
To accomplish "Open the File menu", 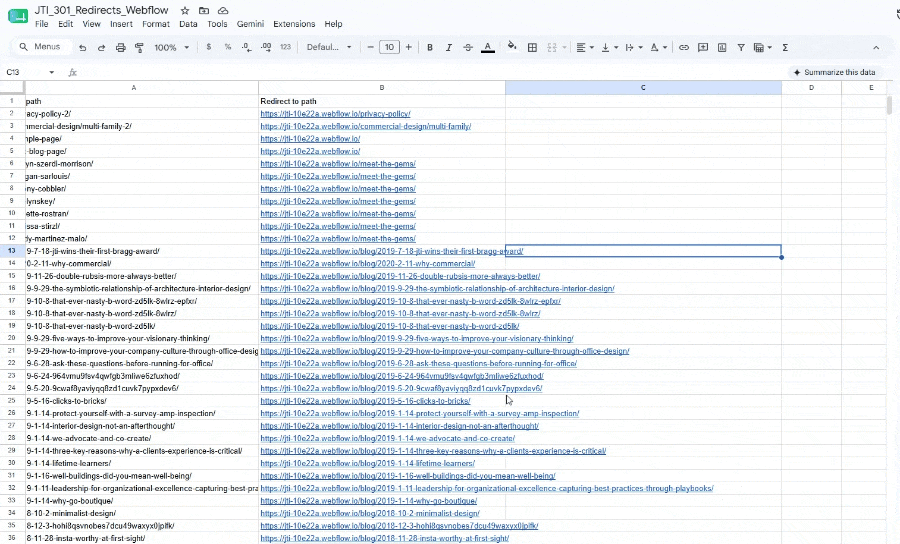I will pos(41,24).
